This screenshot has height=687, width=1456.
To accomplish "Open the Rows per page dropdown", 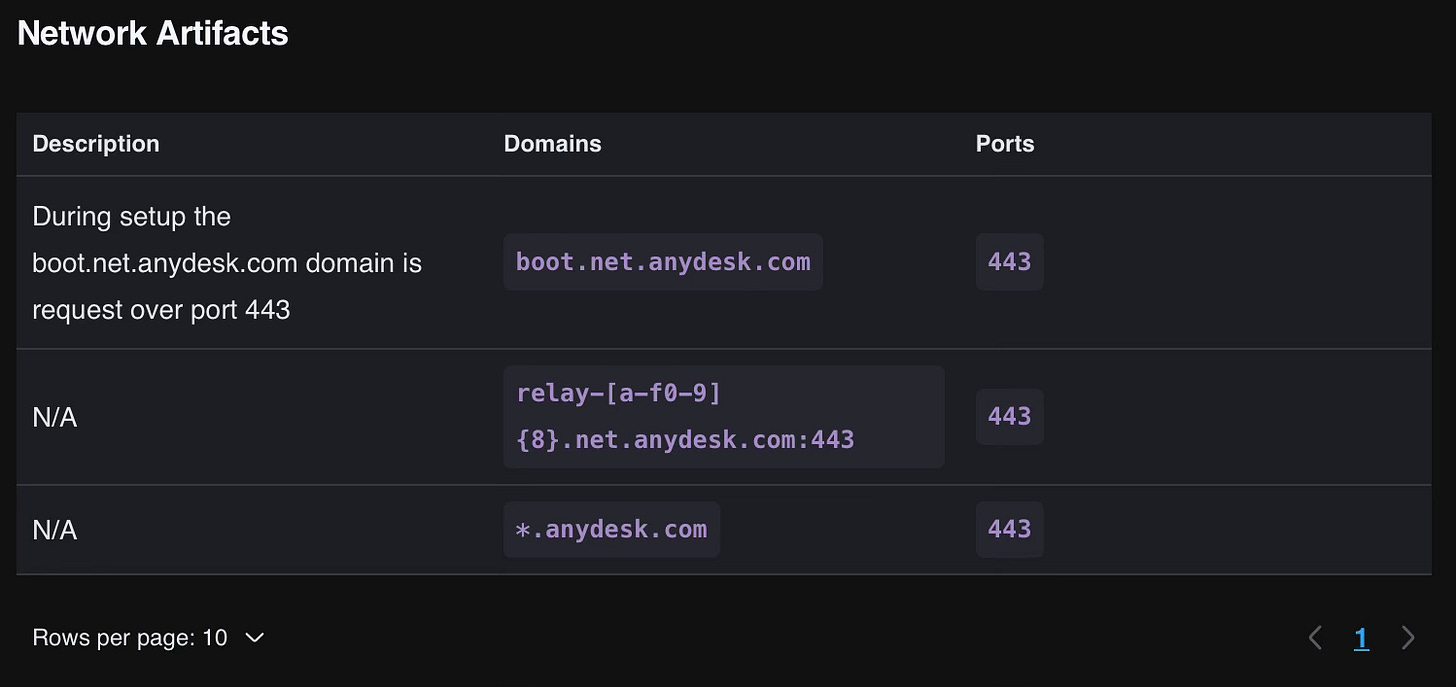I will tap(148, 638).
